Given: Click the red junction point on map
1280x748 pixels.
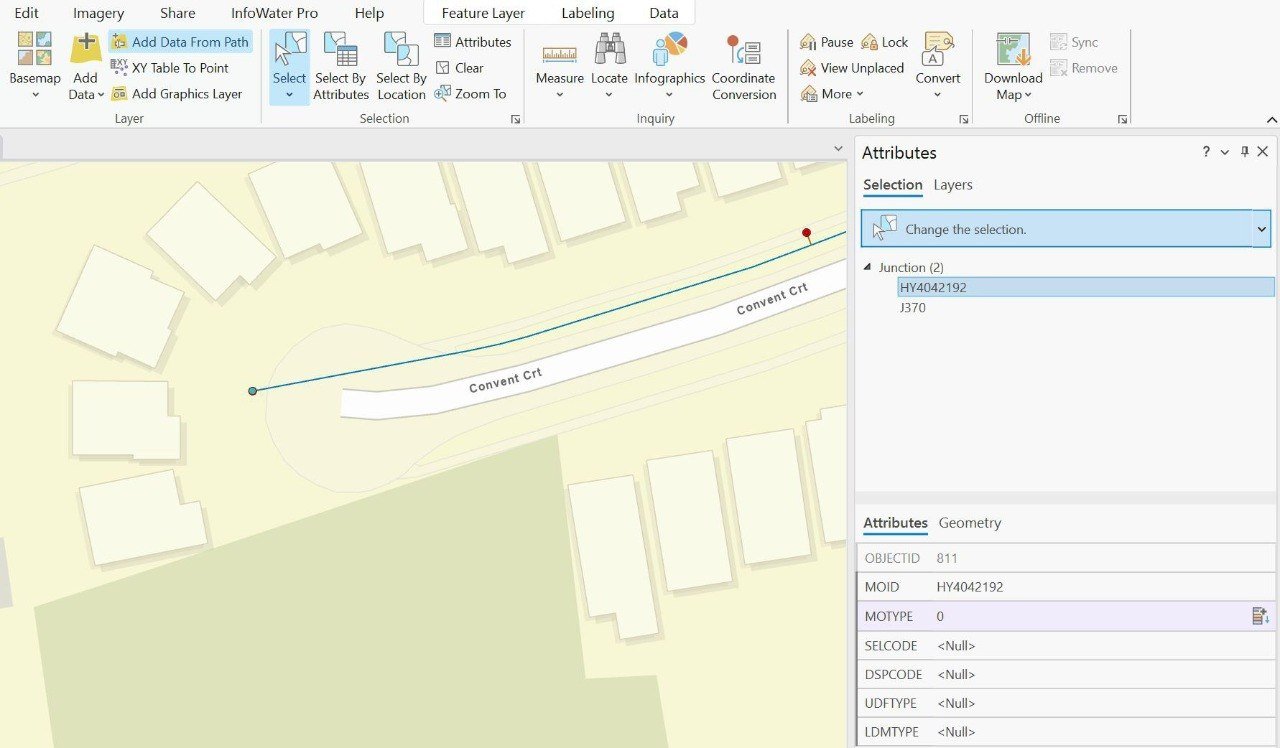Looking at the screenshot, I should (807, 233).
